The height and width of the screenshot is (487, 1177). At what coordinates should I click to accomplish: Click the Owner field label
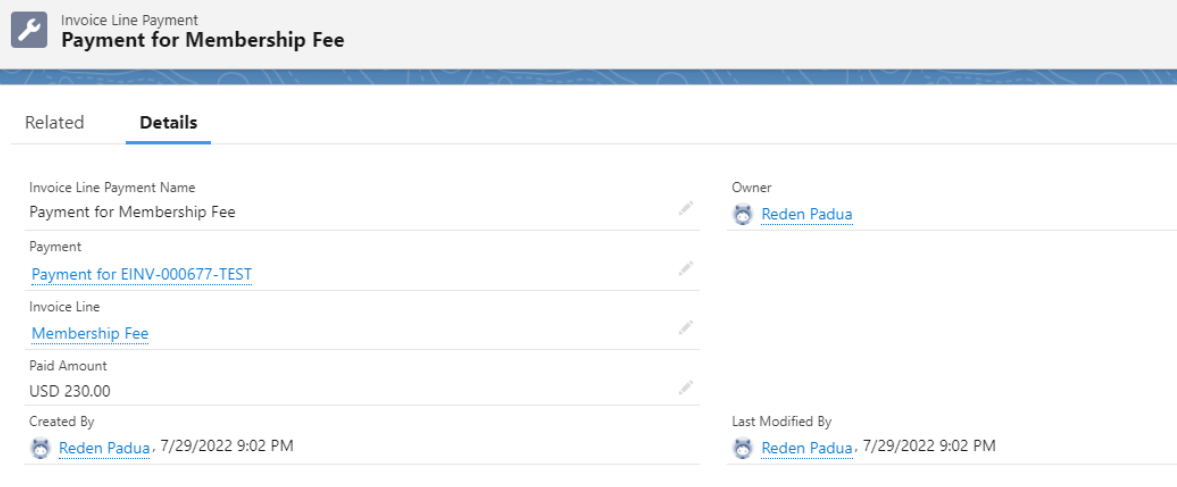coord(751,188)
